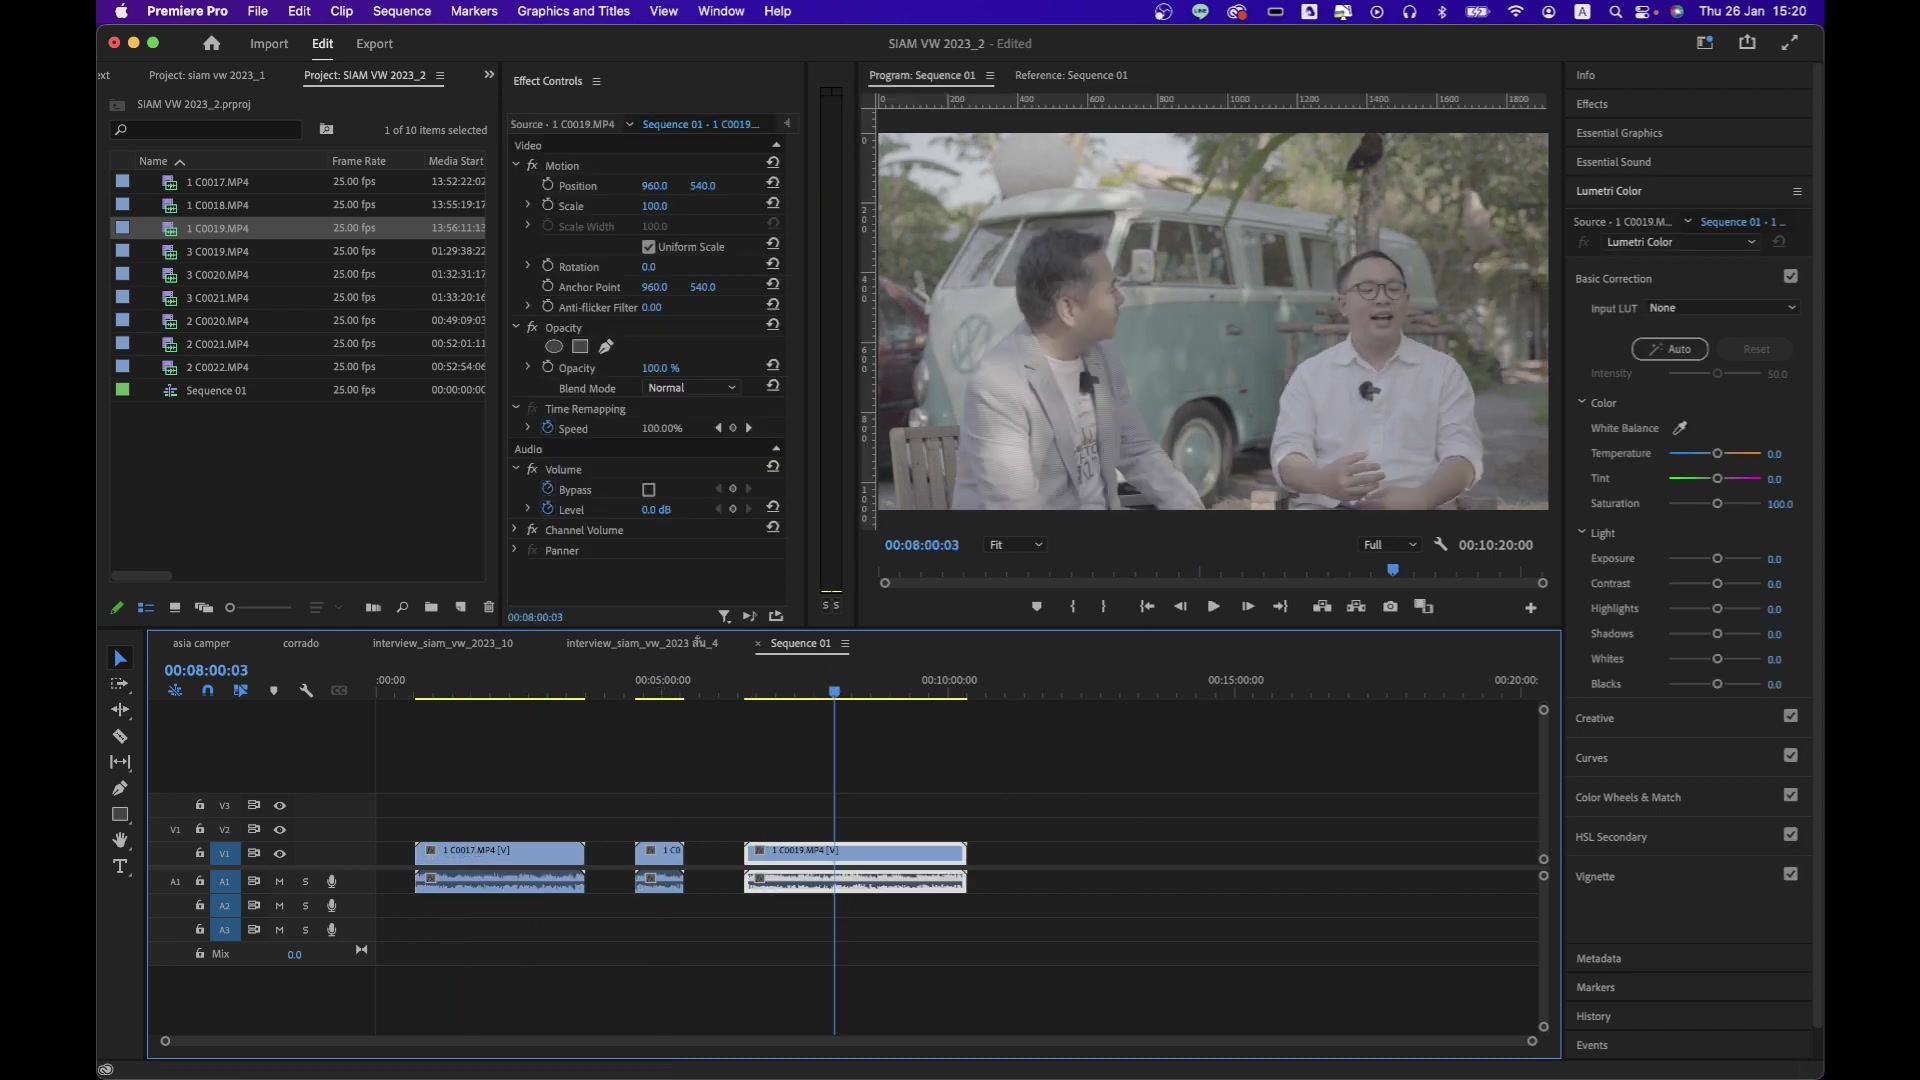Open the Lumetri Color effect dropdown

(1680, 242)
